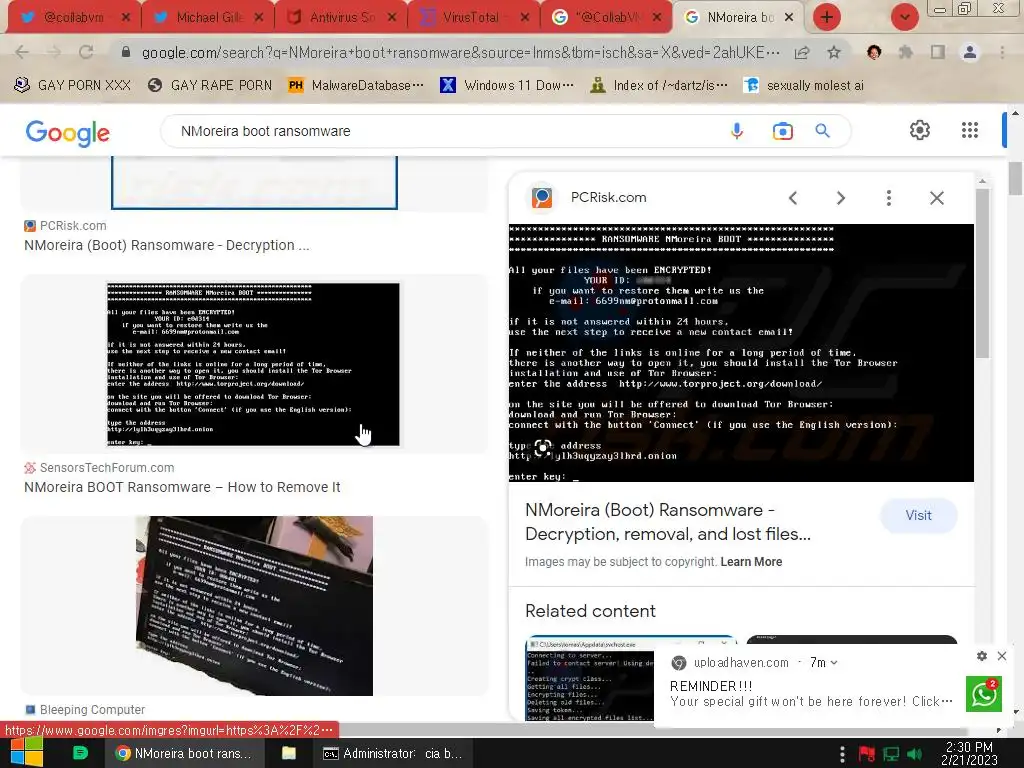Open the Google apps grid
Screen dimensions: 1024x768
[970, 130]
